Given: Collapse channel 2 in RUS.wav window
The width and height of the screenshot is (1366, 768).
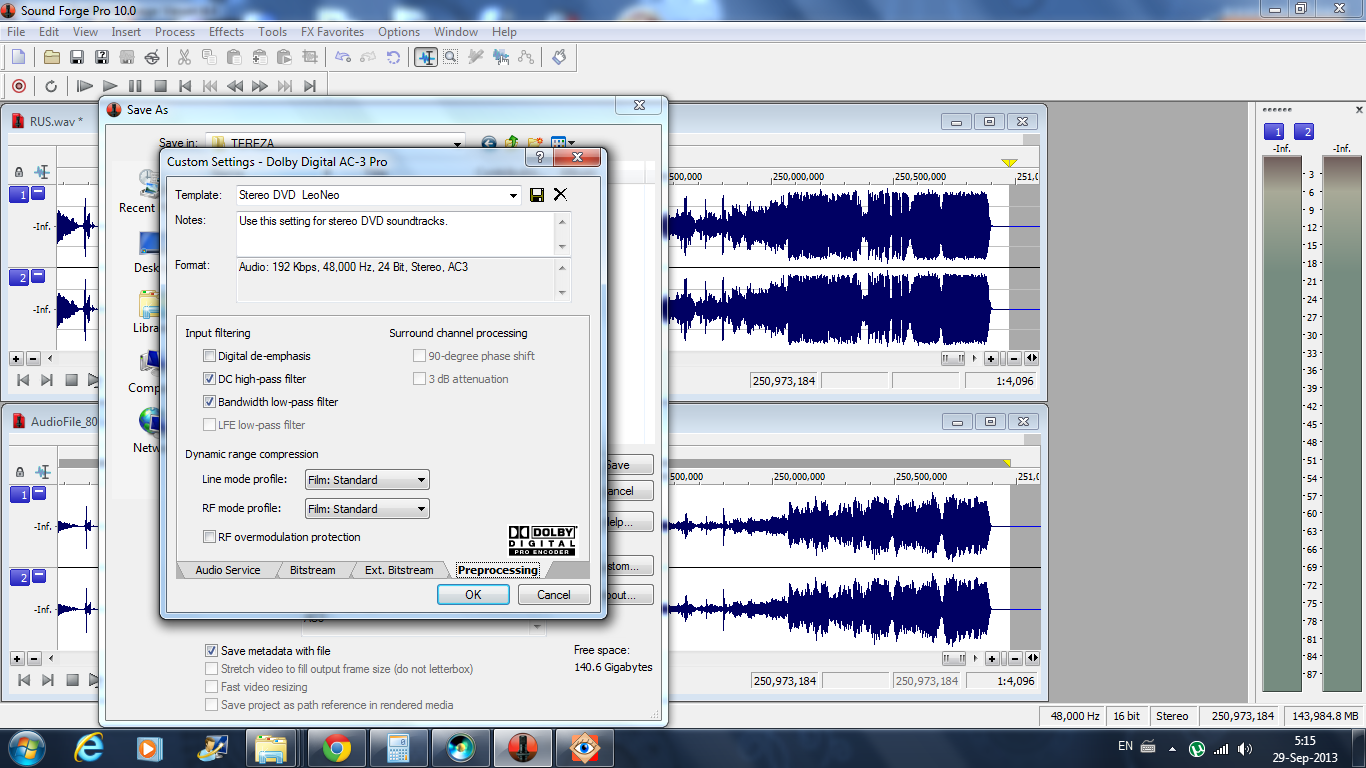Looking at the screenshot, I should (38, 276).
